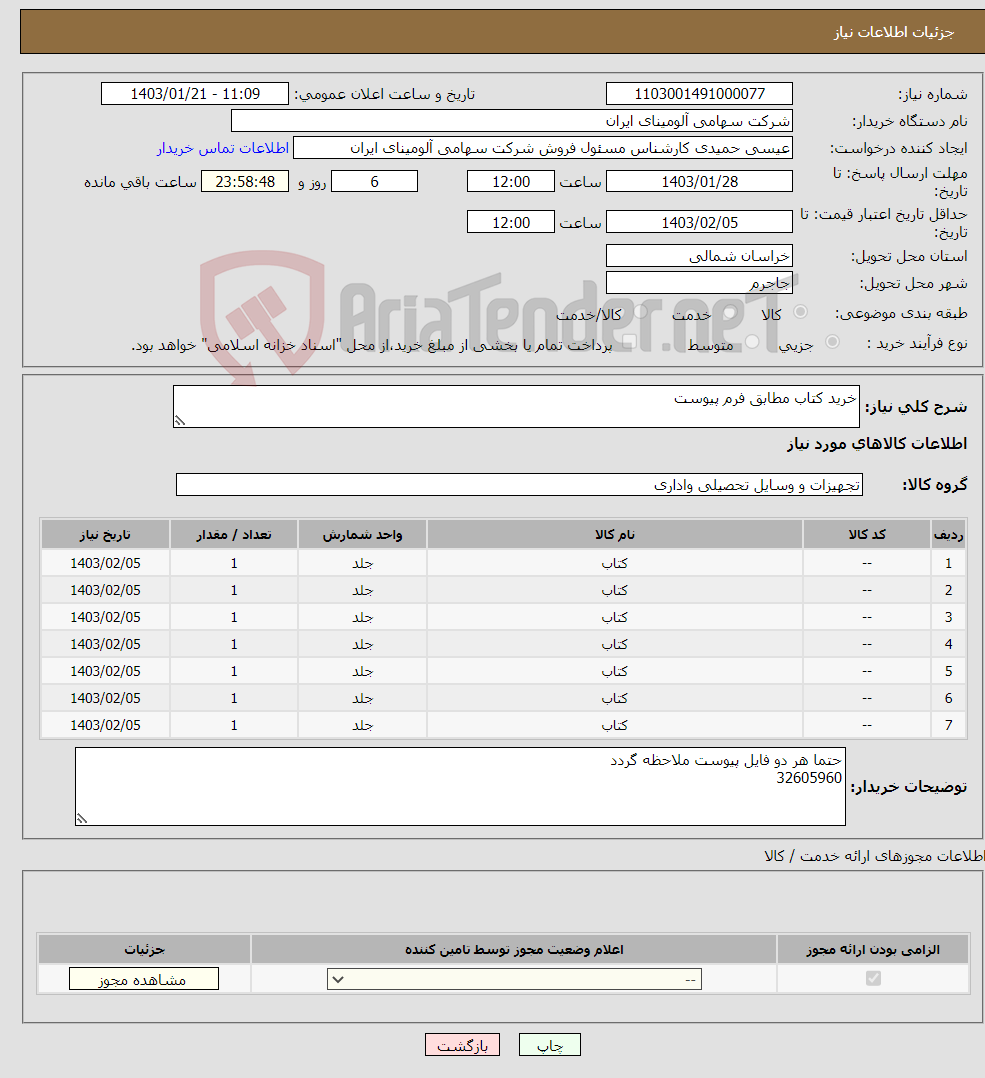Open the buyer contact information link
Screen dimensions: 985x1078
coord(223,148)
